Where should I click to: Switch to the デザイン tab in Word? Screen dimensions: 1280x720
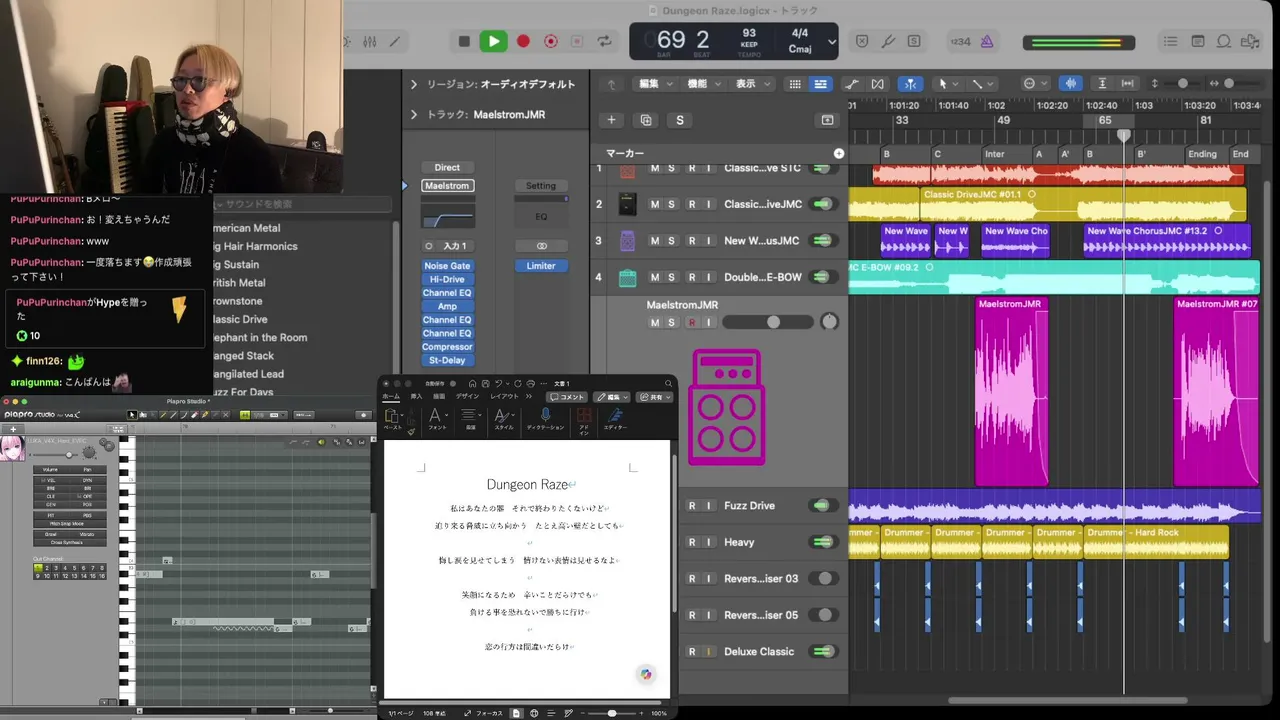pos(468,397)
